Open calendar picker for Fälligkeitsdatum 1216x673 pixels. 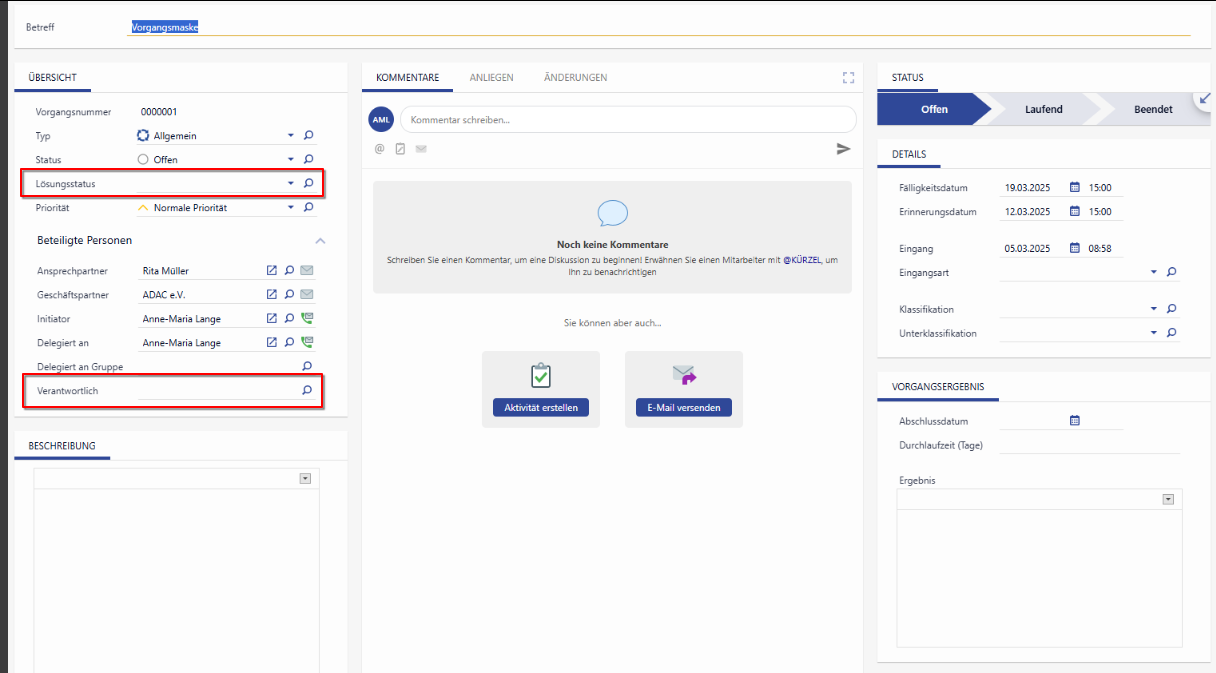pos(1075,187)
